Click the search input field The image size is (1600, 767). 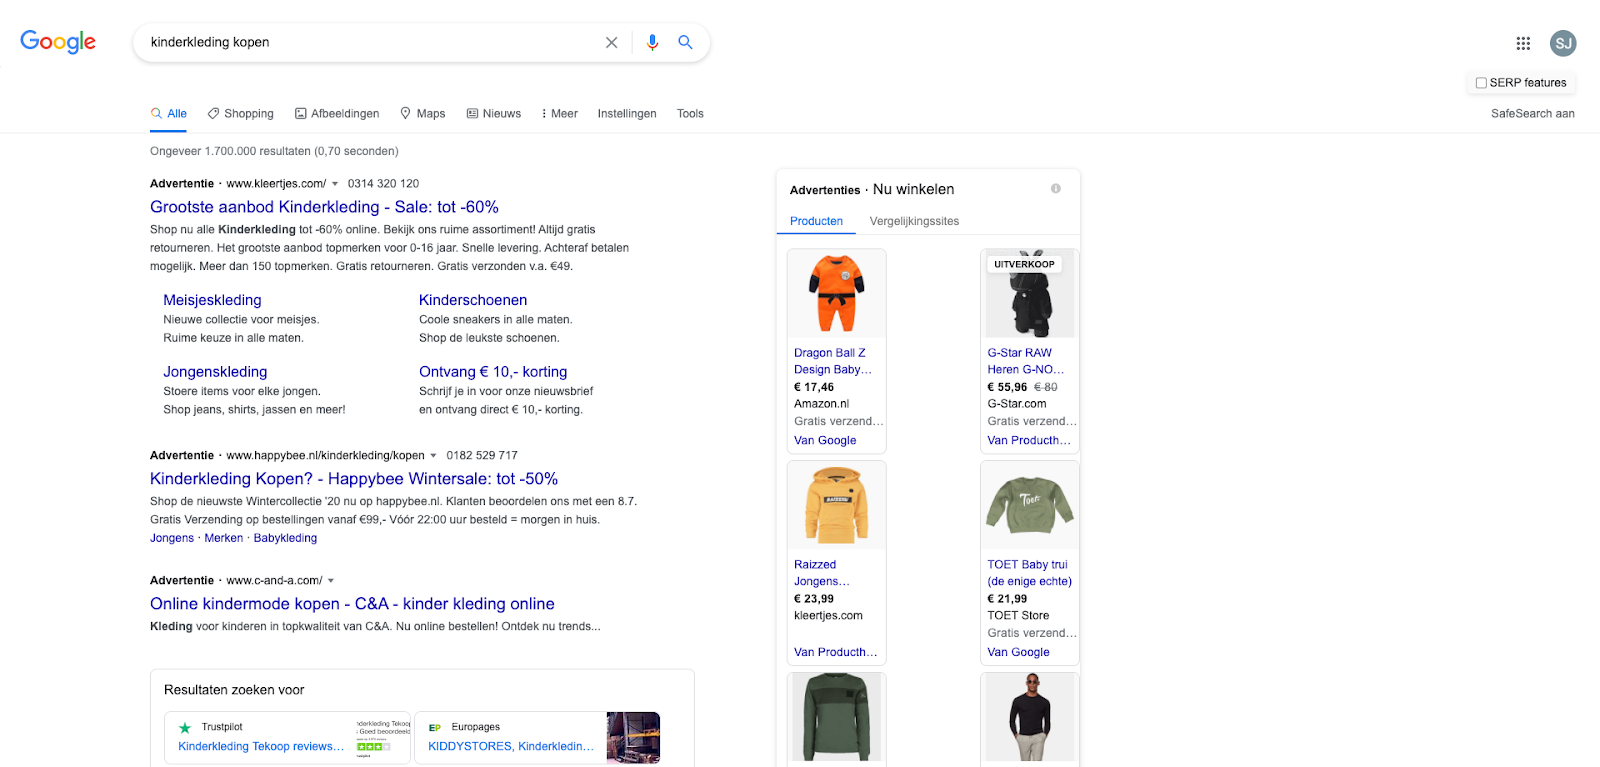tap(370, 42)
